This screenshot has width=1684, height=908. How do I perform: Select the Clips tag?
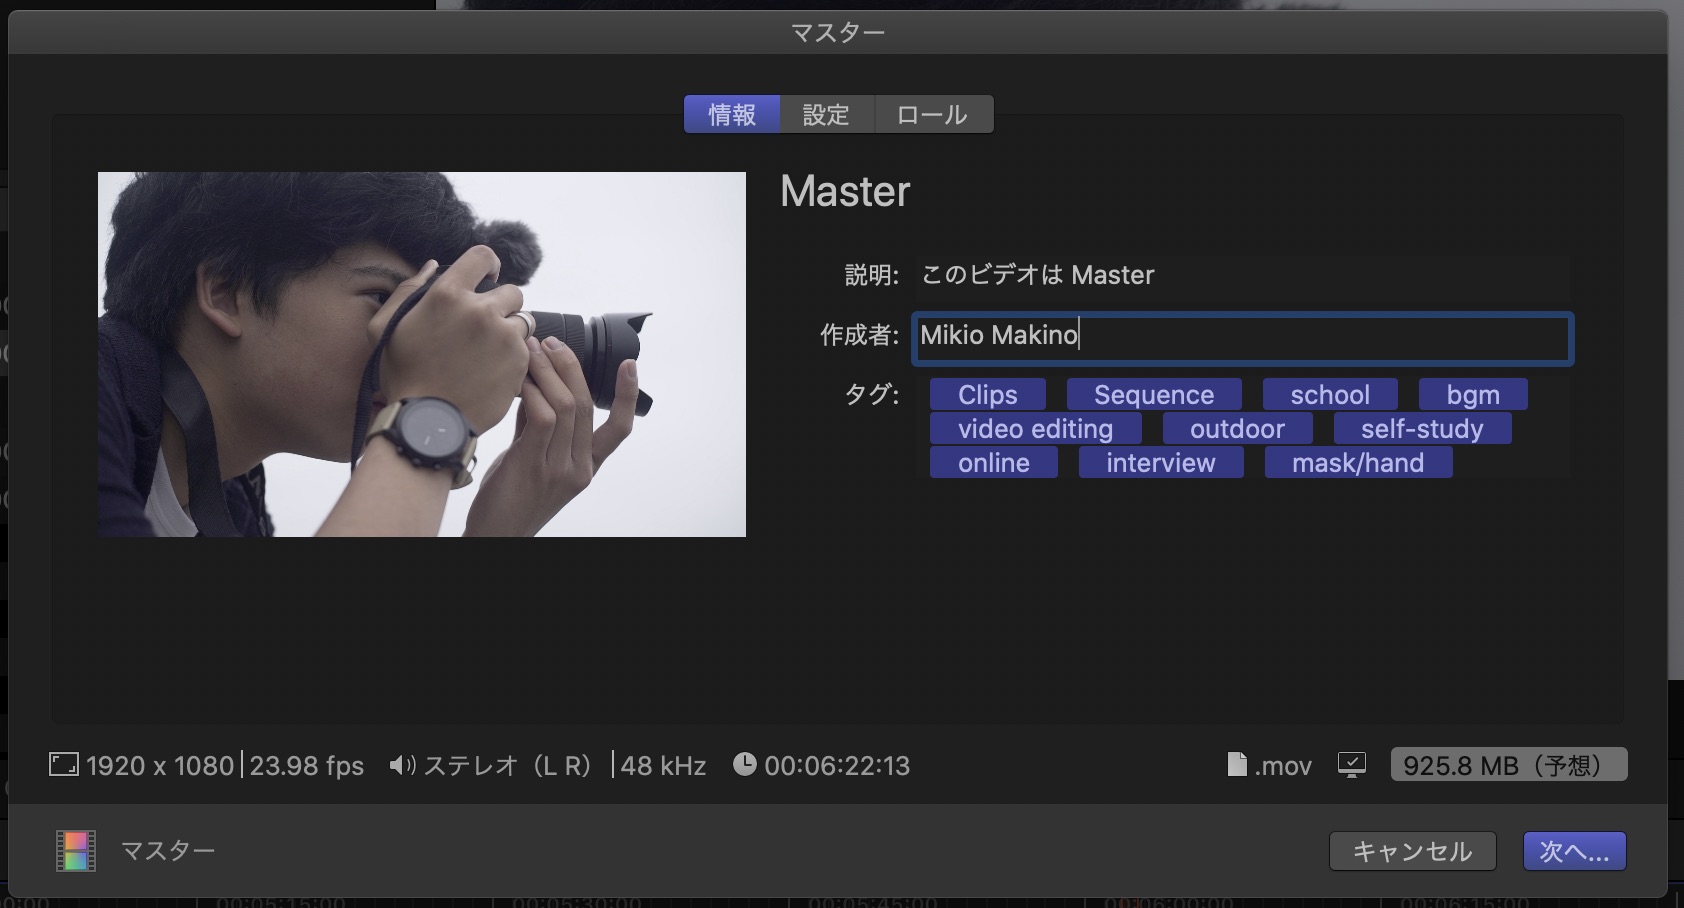click(988, 395)
